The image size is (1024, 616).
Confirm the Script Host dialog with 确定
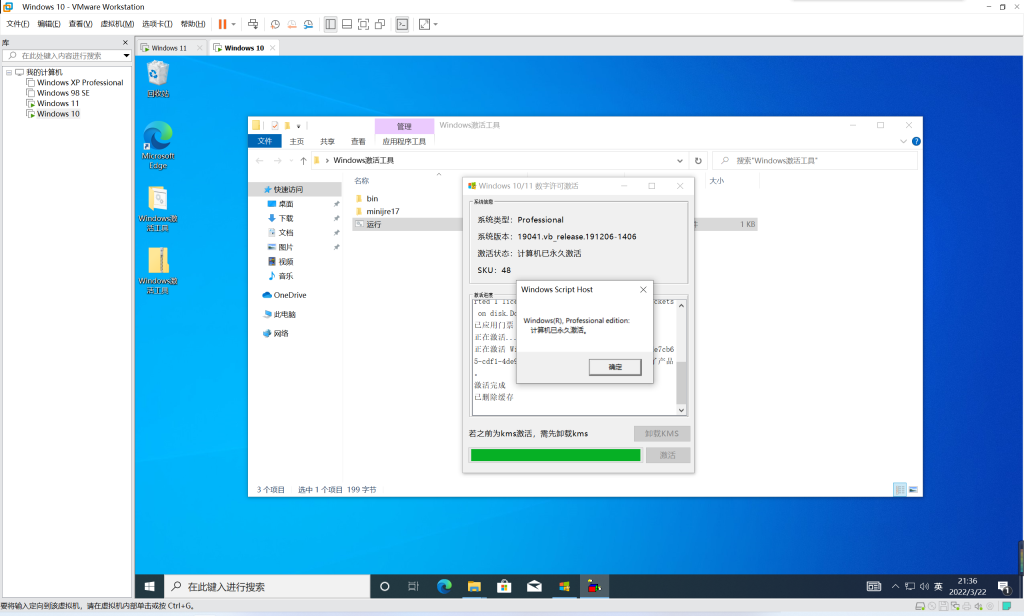coord(615,367)
